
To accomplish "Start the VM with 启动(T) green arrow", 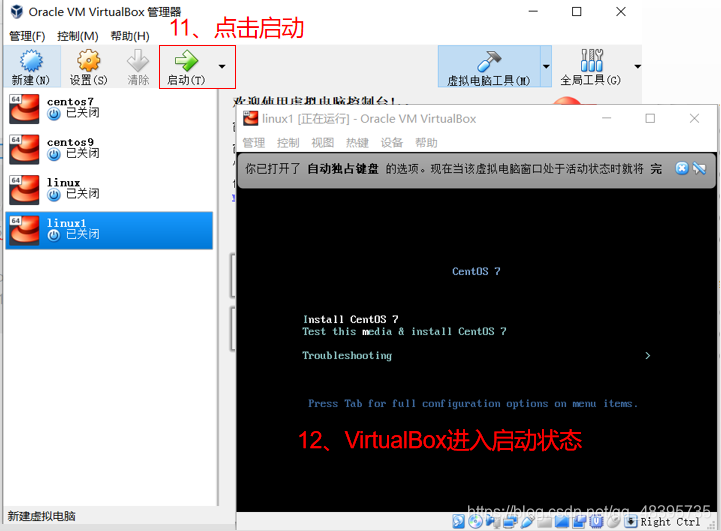I will (186, 67).
